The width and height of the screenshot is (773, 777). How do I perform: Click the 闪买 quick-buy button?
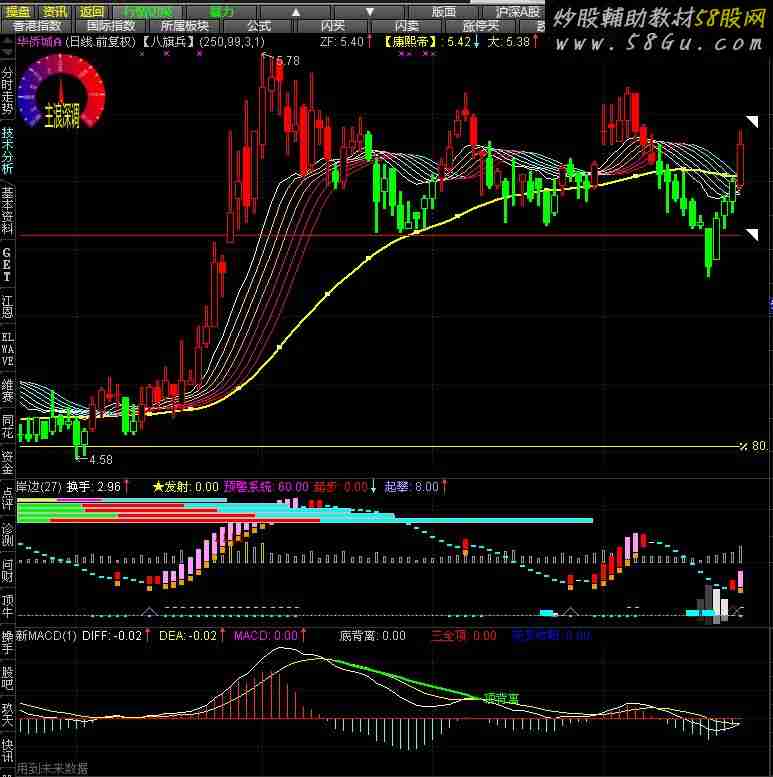[x=332, y=26]
